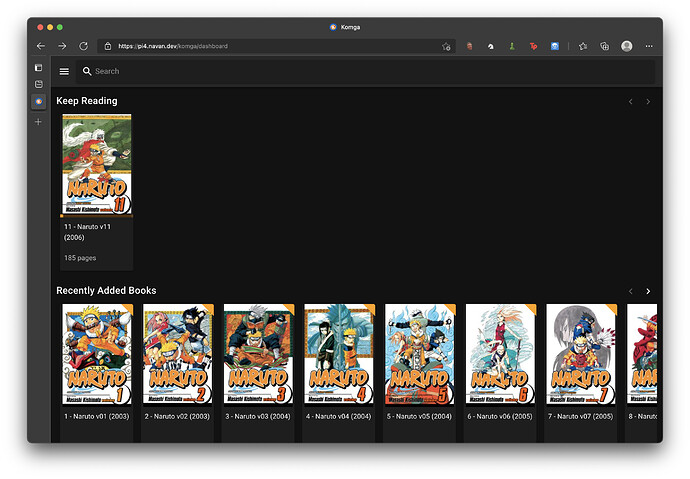Image resolution: width=690 pixels, height=479 pixels.
Task: Reload the Komga dashboard page
Action: click(x=83, y=46)
